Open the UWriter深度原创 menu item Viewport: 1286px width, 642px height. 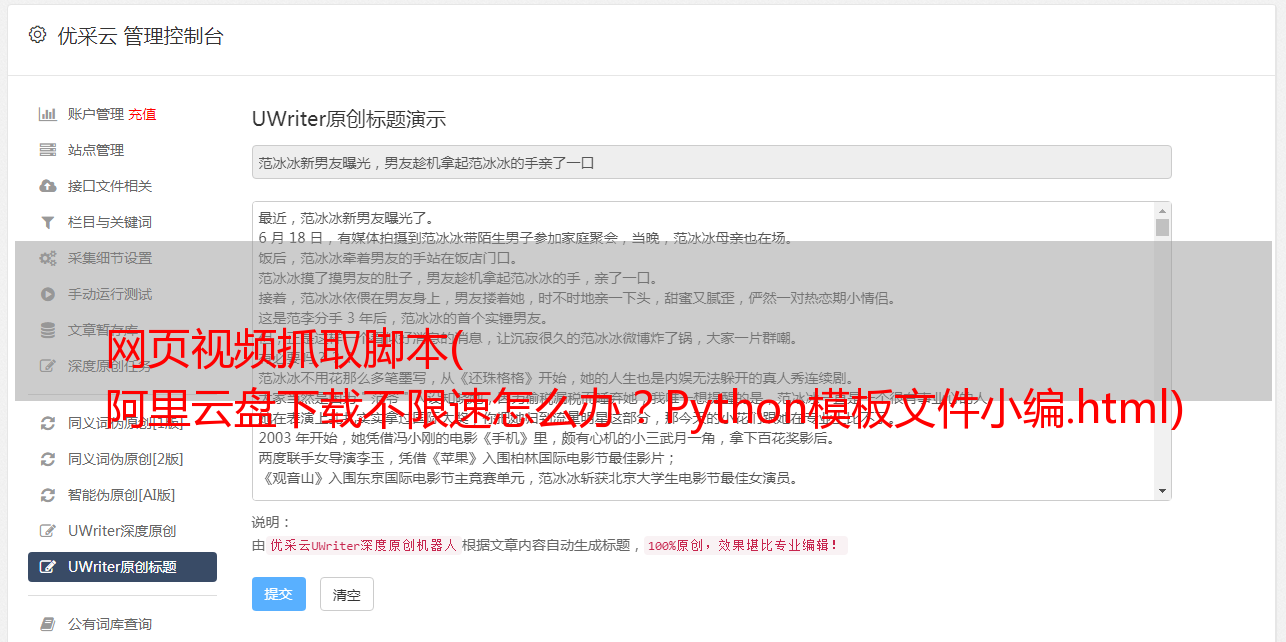coord(122,531)
